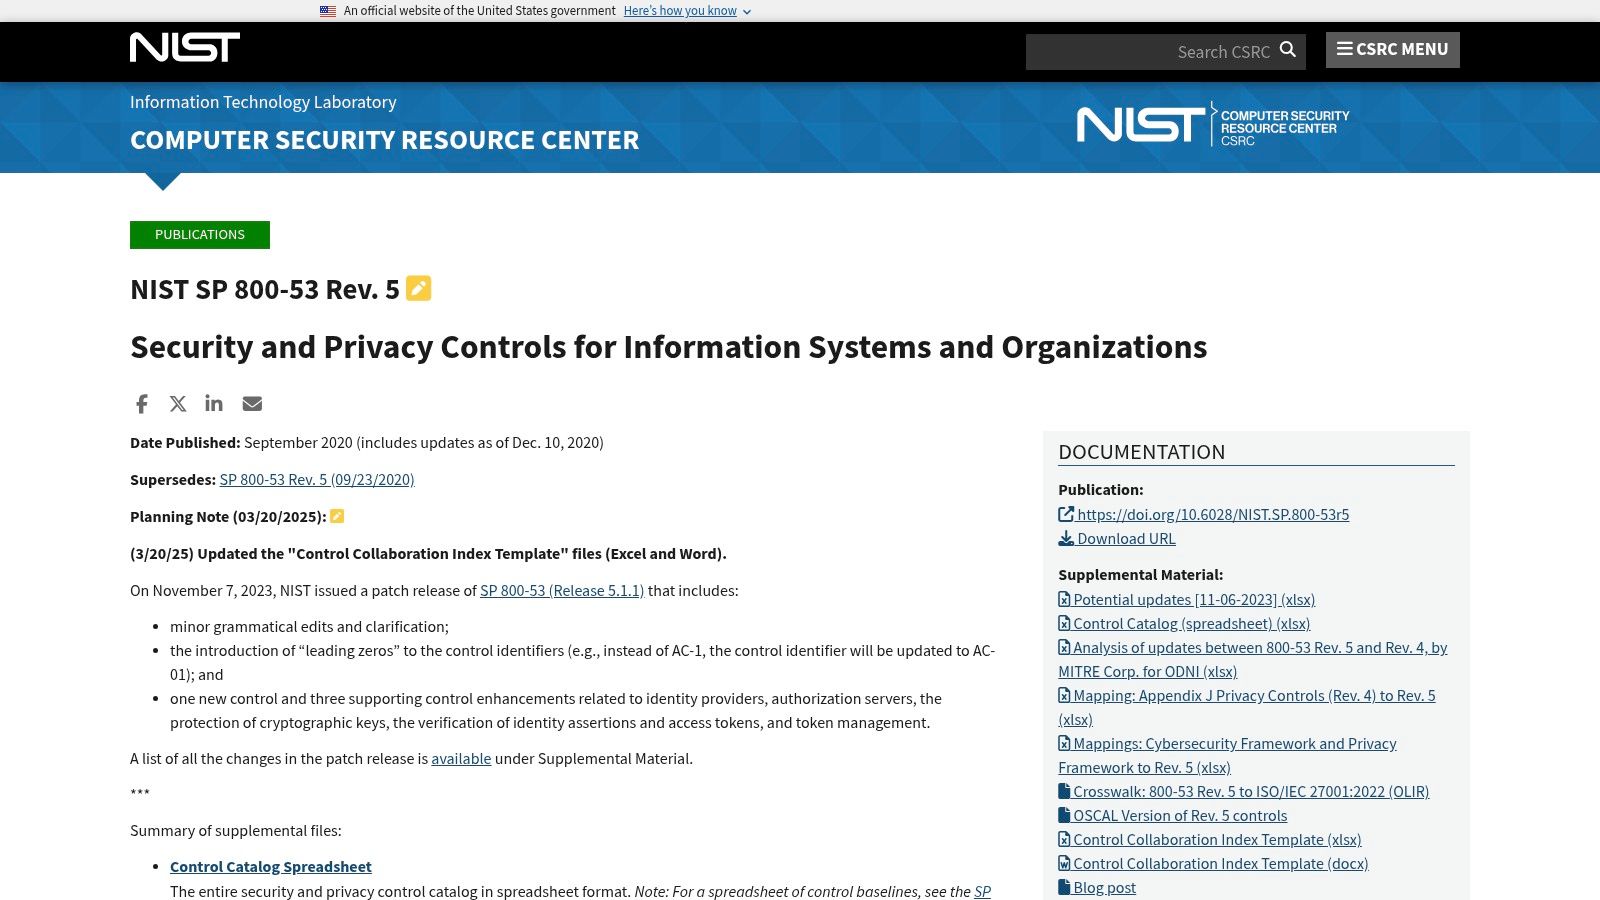Open the doi.org NIST.SP.800-53r5 publication link
1600x900 pixels.
click(x=1213, y=515)
